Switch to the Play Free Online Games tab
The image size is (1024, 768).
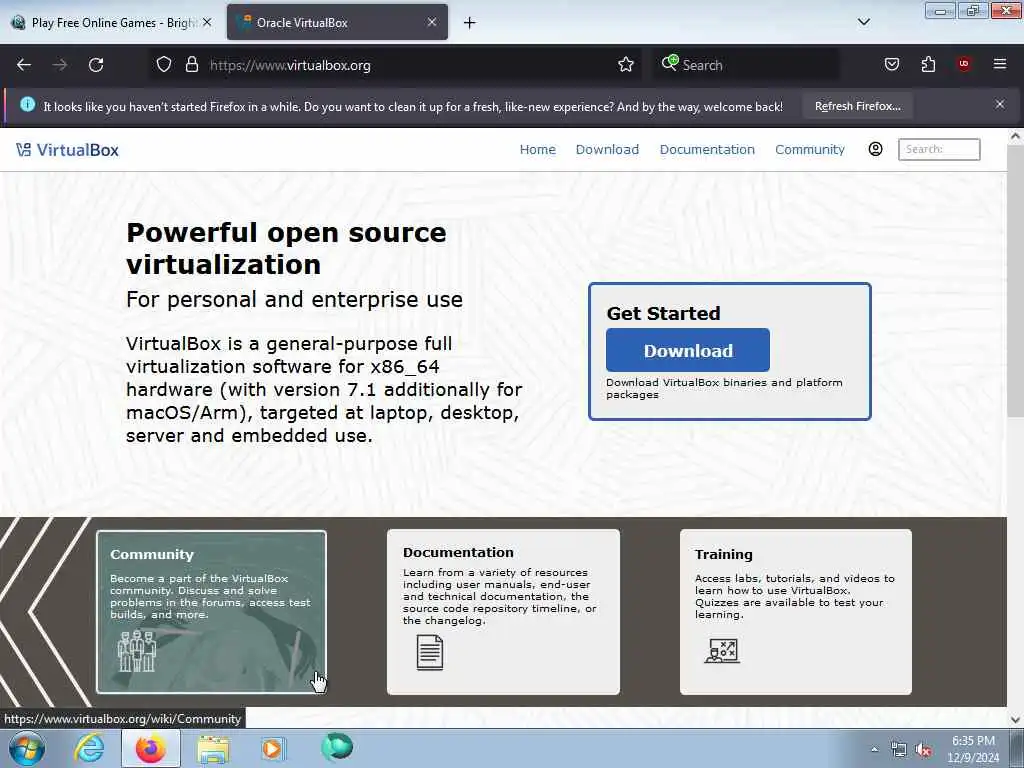point(112,22)
